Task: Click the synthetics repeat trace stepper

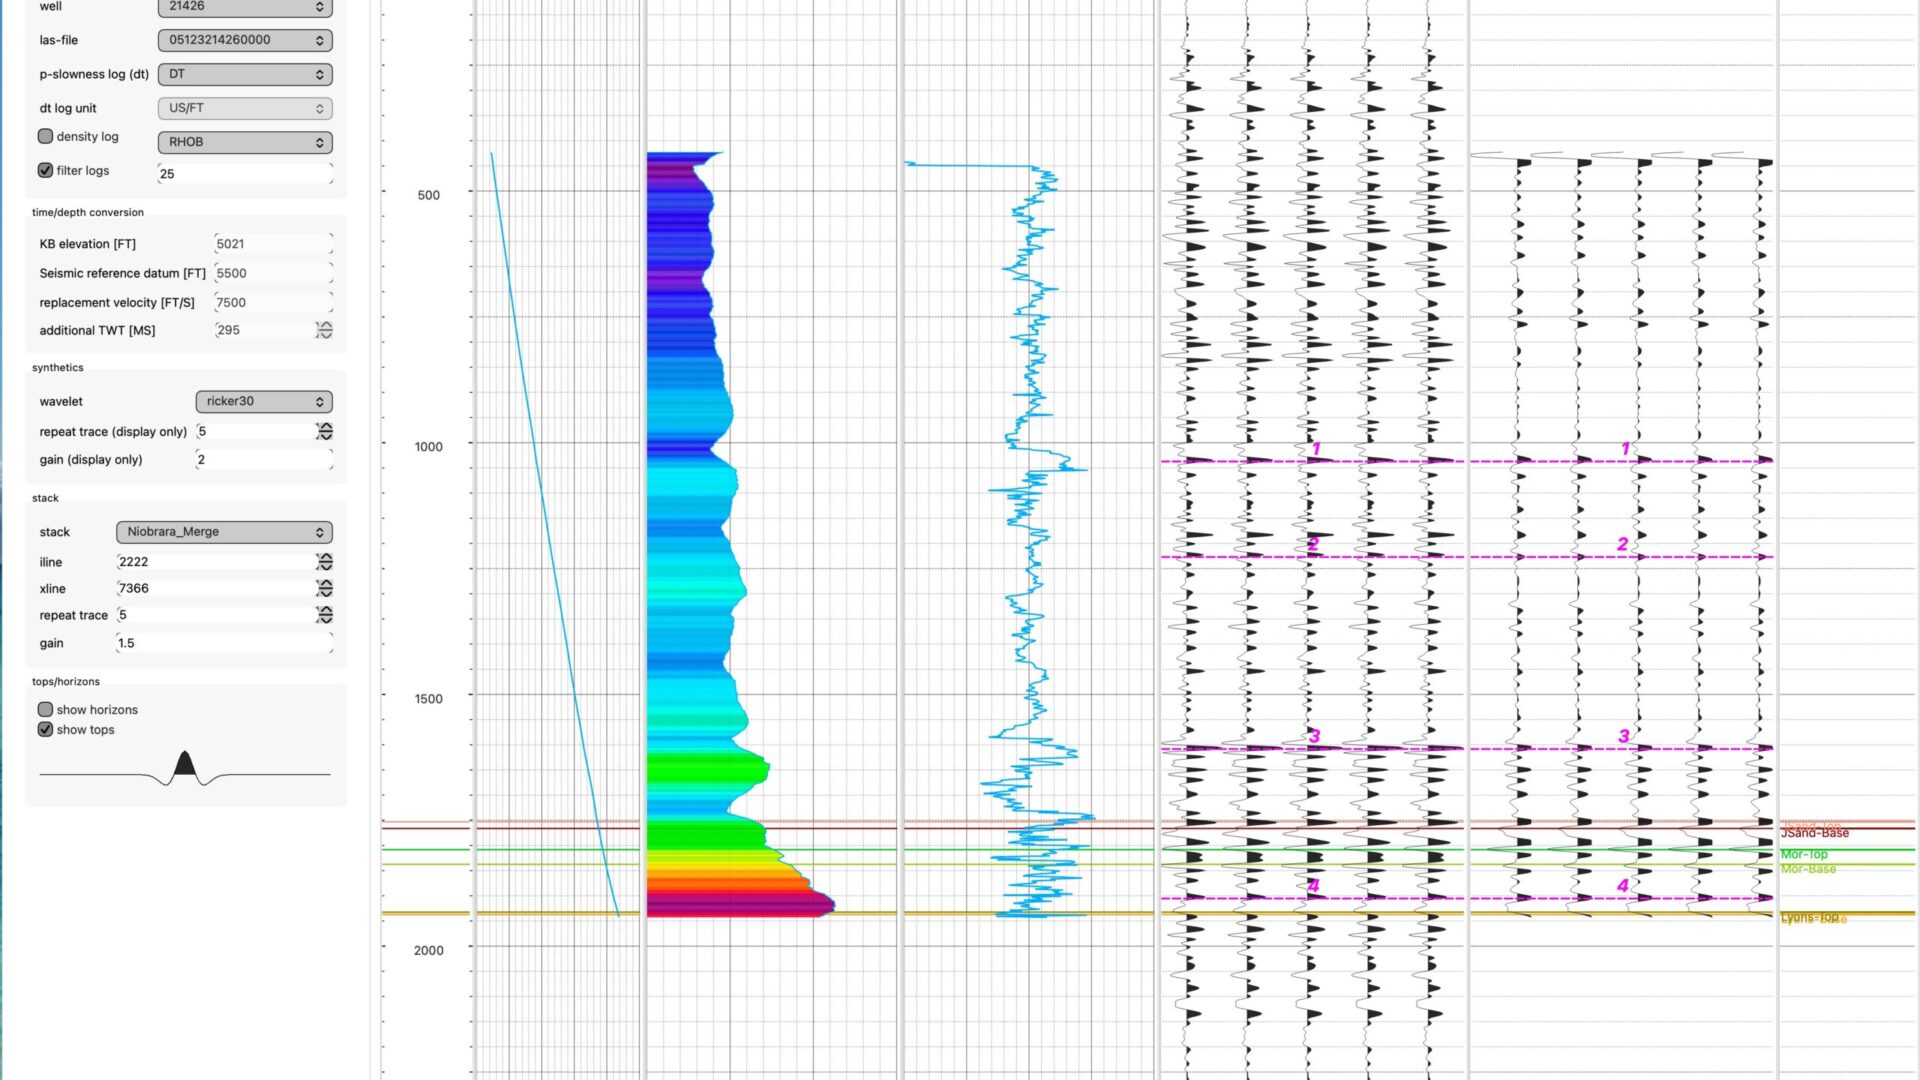Action: (324, 431)
